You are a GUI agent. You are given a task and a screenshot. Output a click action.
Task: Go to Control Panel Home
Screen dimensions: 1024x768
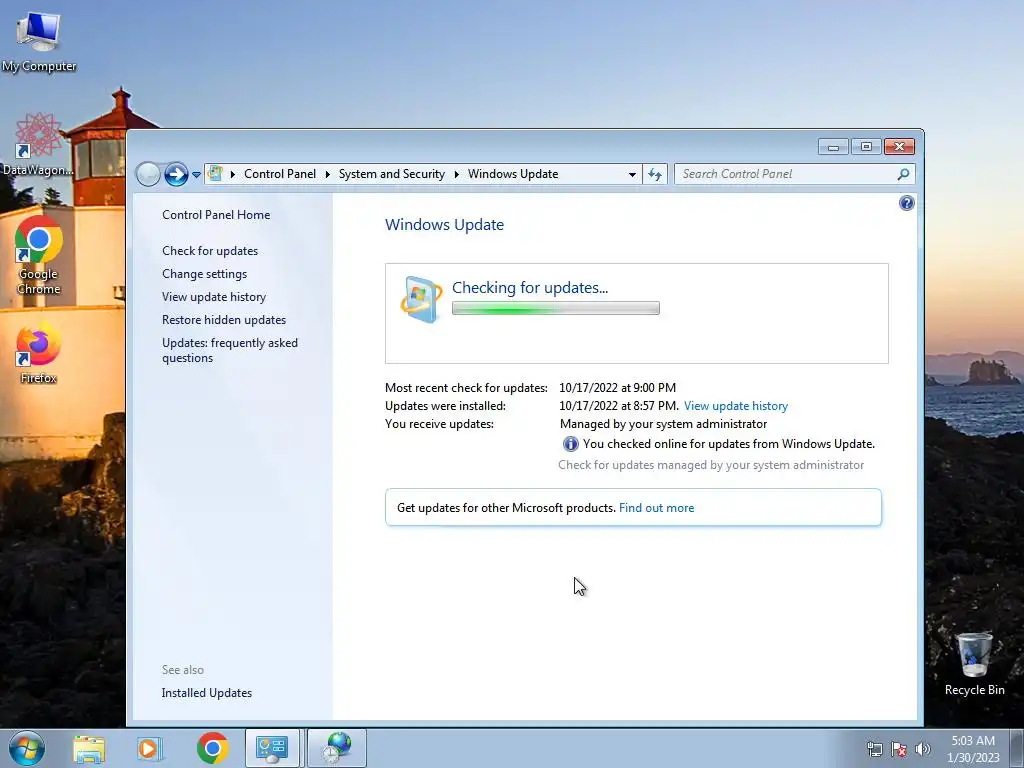(216, 215)
